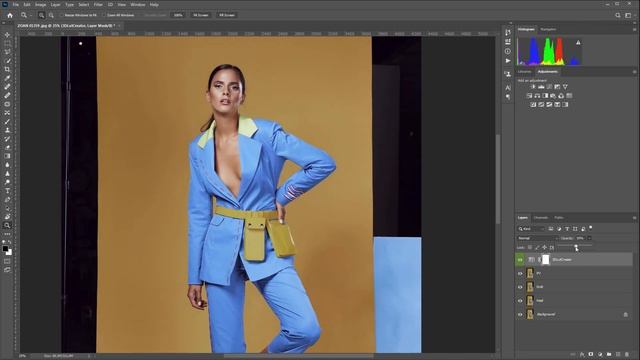Image resolution: width=640 pixels, height=360 pixels.
Task: Open the Window menu
Action: pyautogui.click(x=138, y=4)
